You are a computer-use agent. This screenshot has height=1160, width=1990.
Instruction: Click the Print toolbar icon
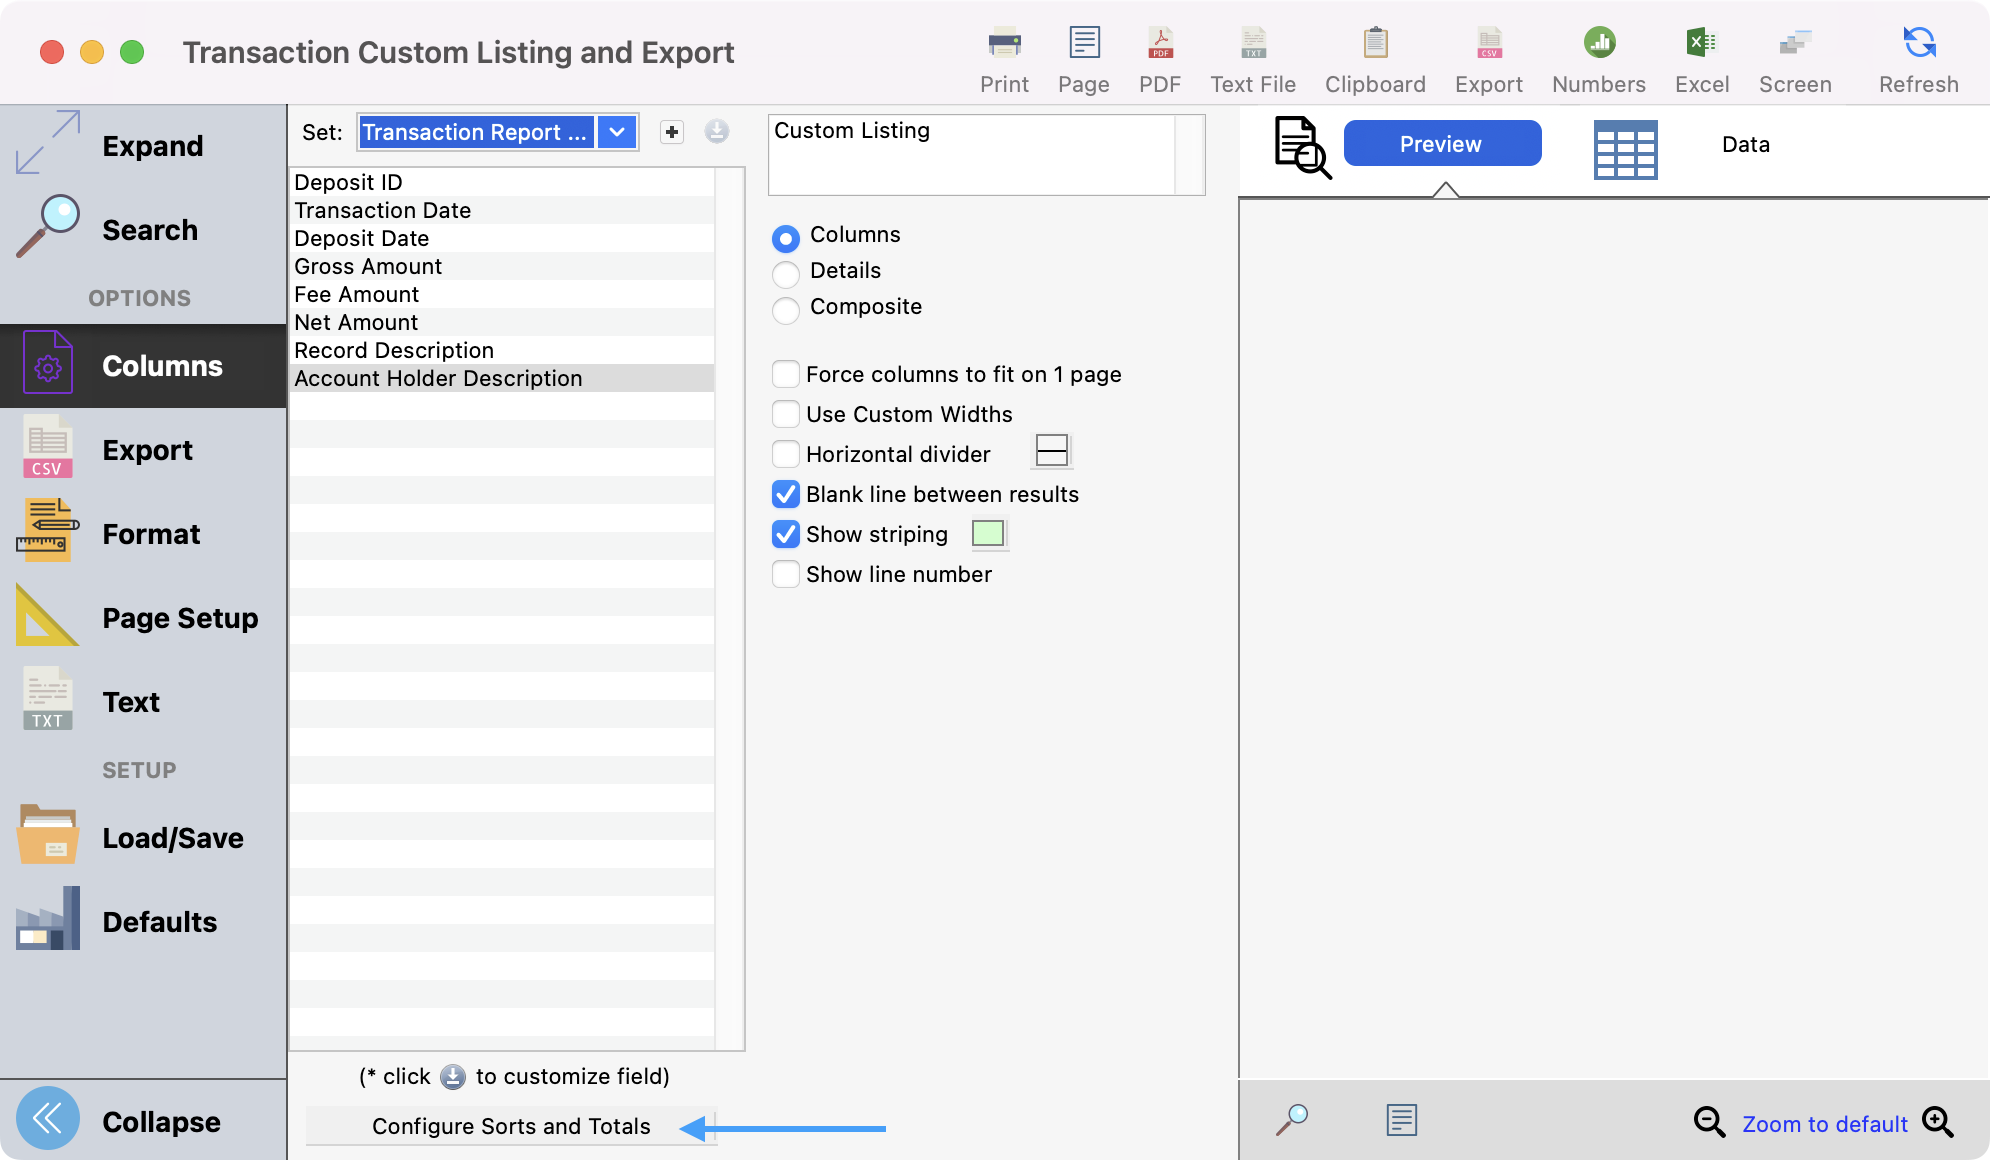coord(1004,44)
